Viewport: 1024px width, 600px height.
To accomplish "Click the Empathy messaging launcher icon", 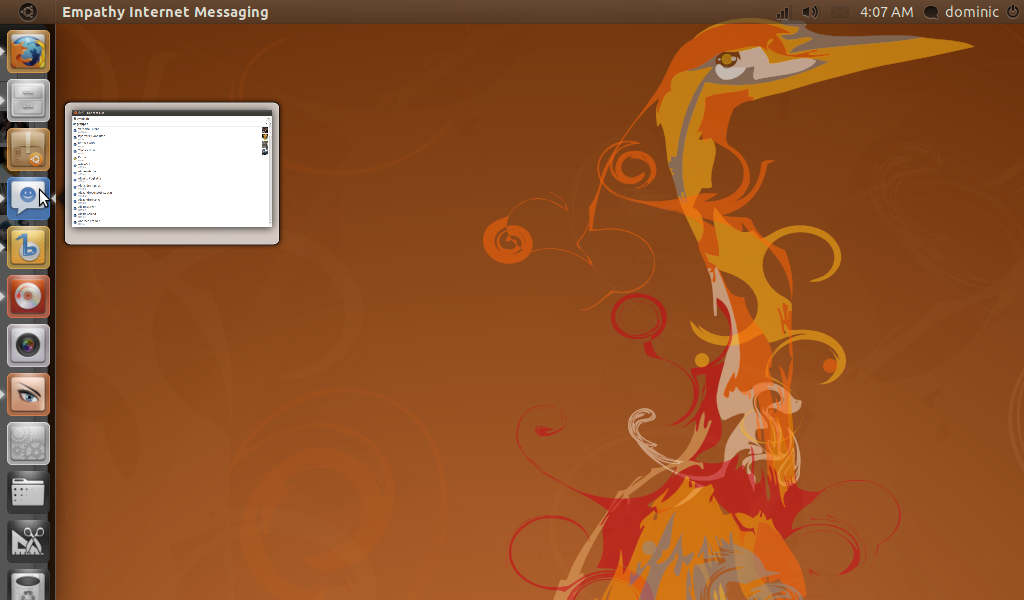I will click(28, 198).
